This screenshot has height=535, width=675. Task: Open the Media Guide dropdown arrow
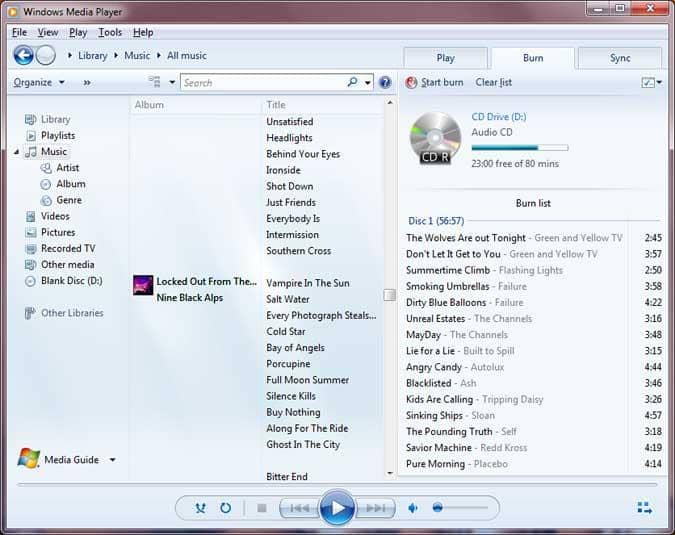coord(112,460)
